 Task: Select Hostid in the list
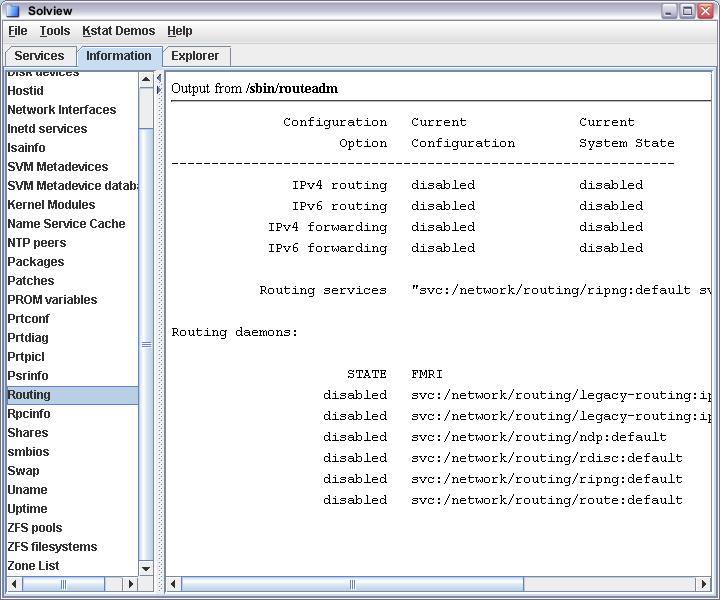(x=73, y=91)
